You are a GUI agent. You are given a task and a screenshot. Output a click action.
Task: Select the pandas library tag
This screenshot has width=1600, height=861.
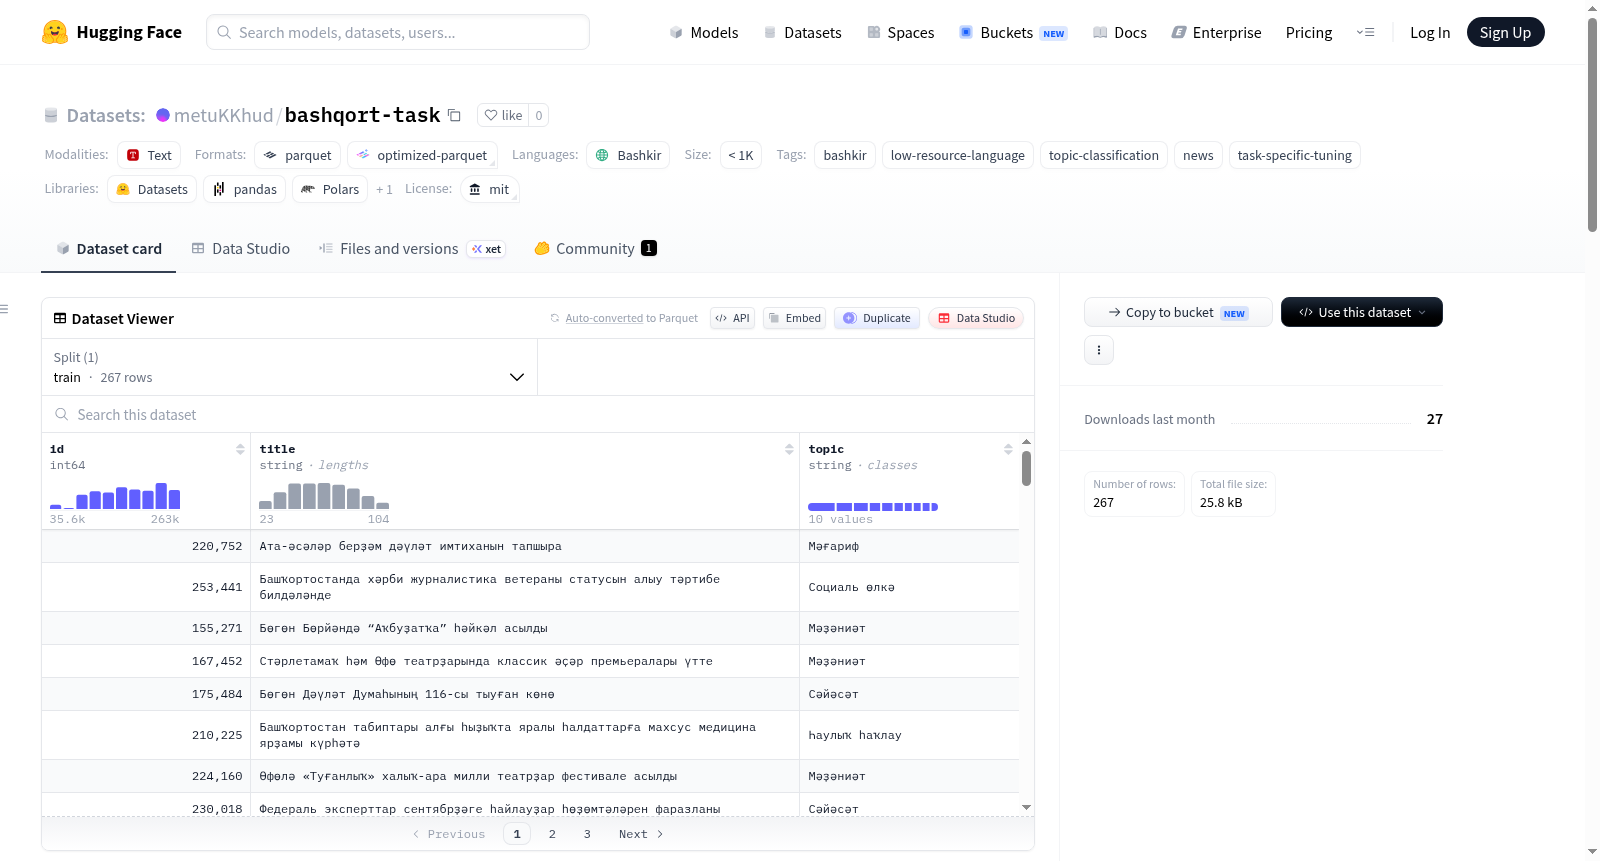[245, 189]
